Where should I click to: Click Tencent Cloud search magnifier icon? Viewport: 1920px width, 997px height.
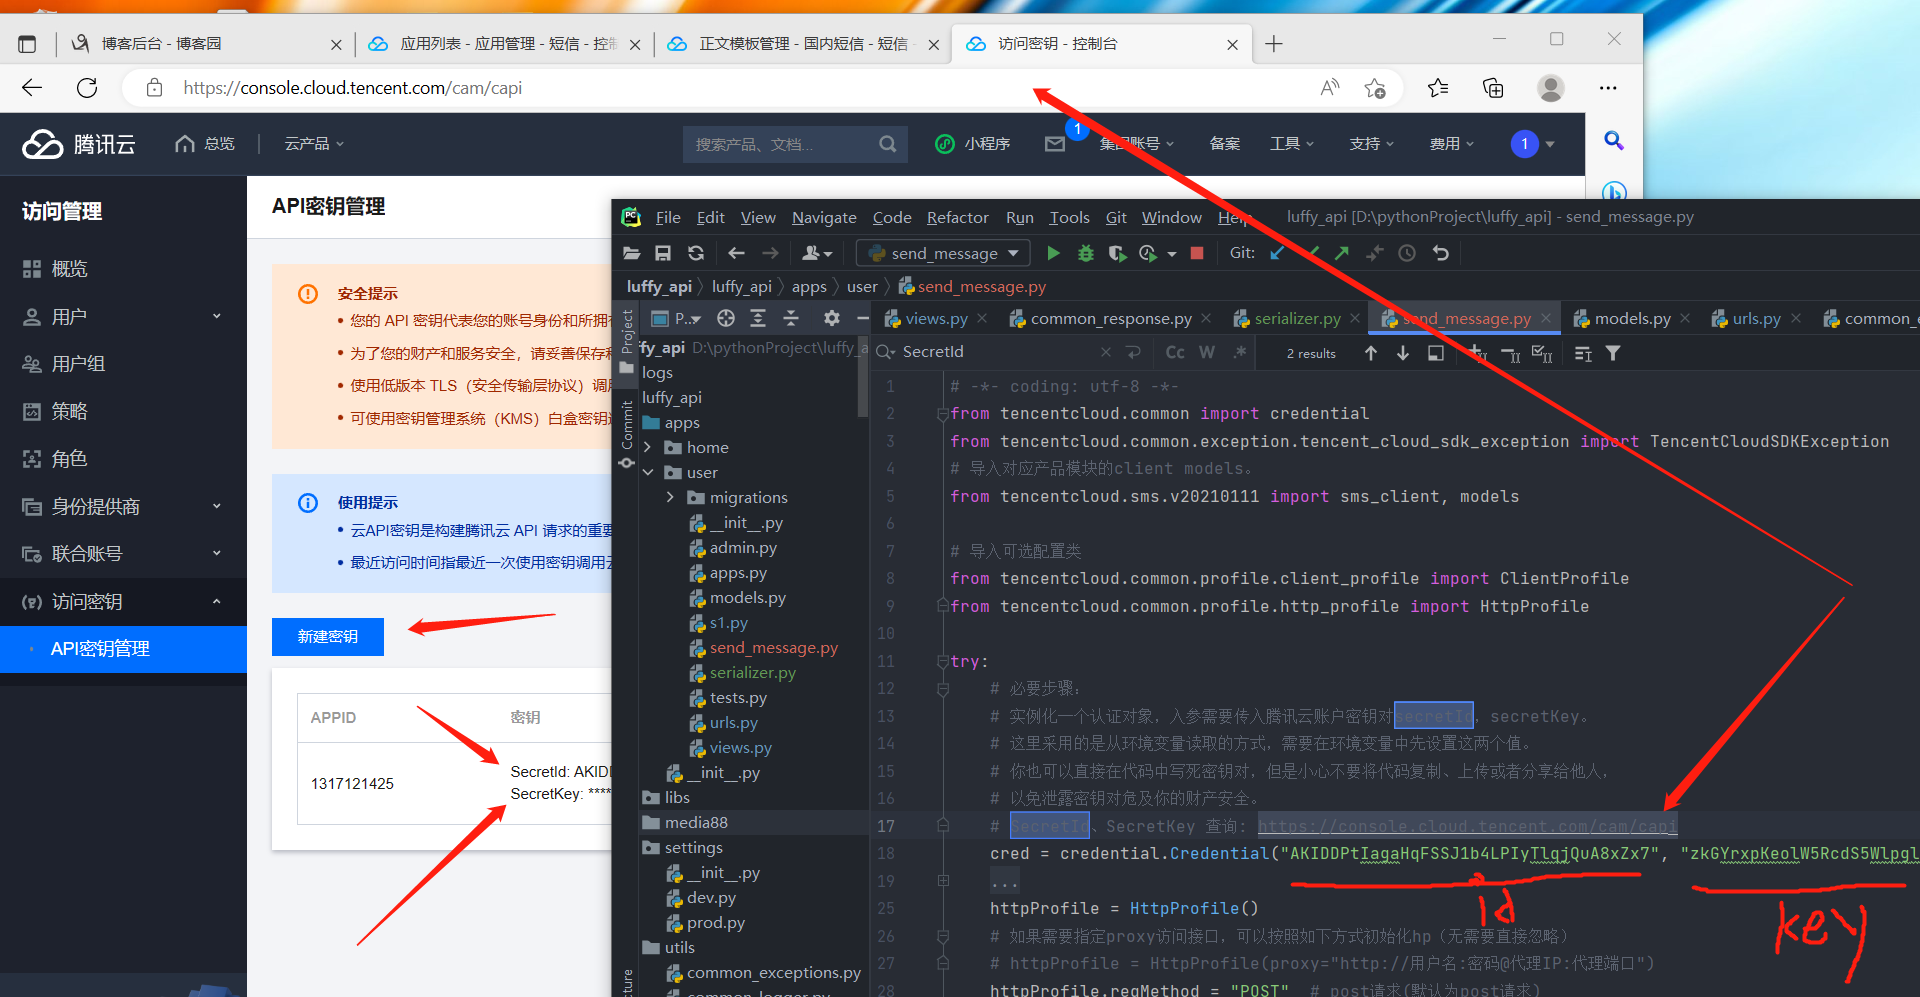click(x=887, y=144)
